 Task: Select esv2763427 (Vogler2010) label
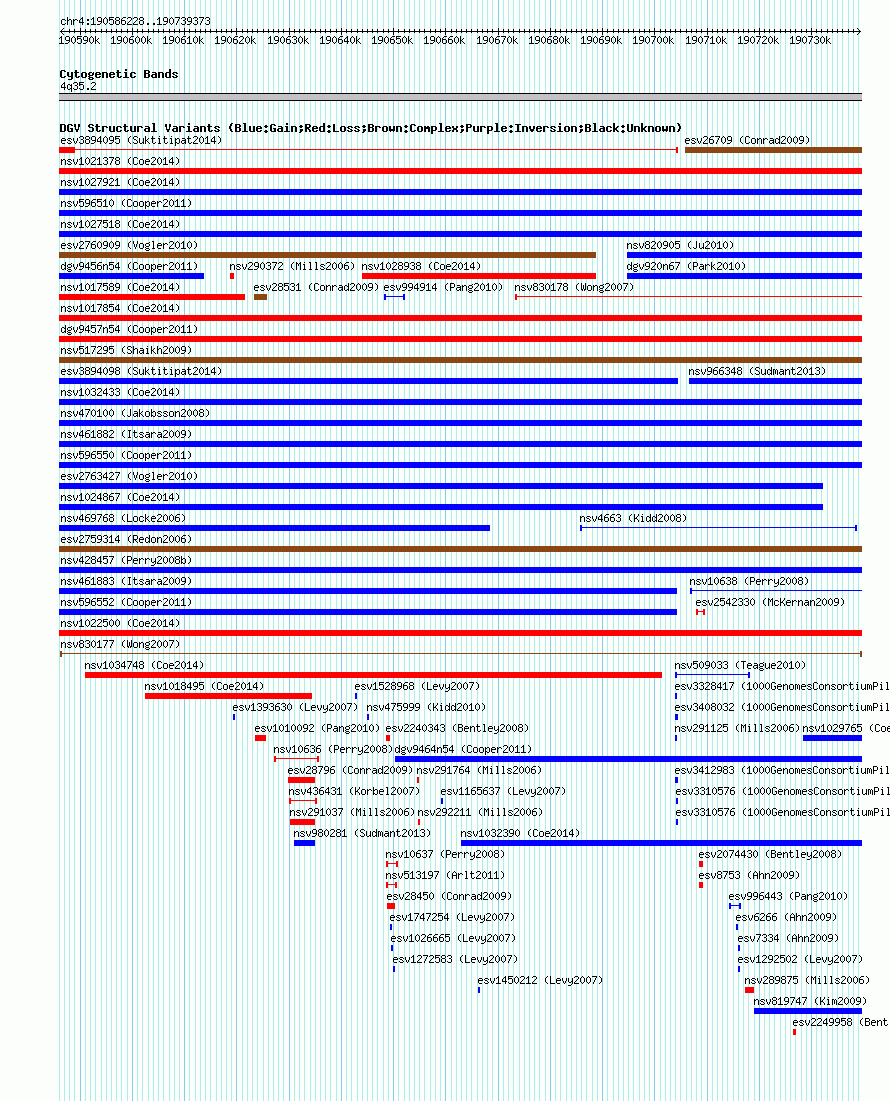pos(129,477)
